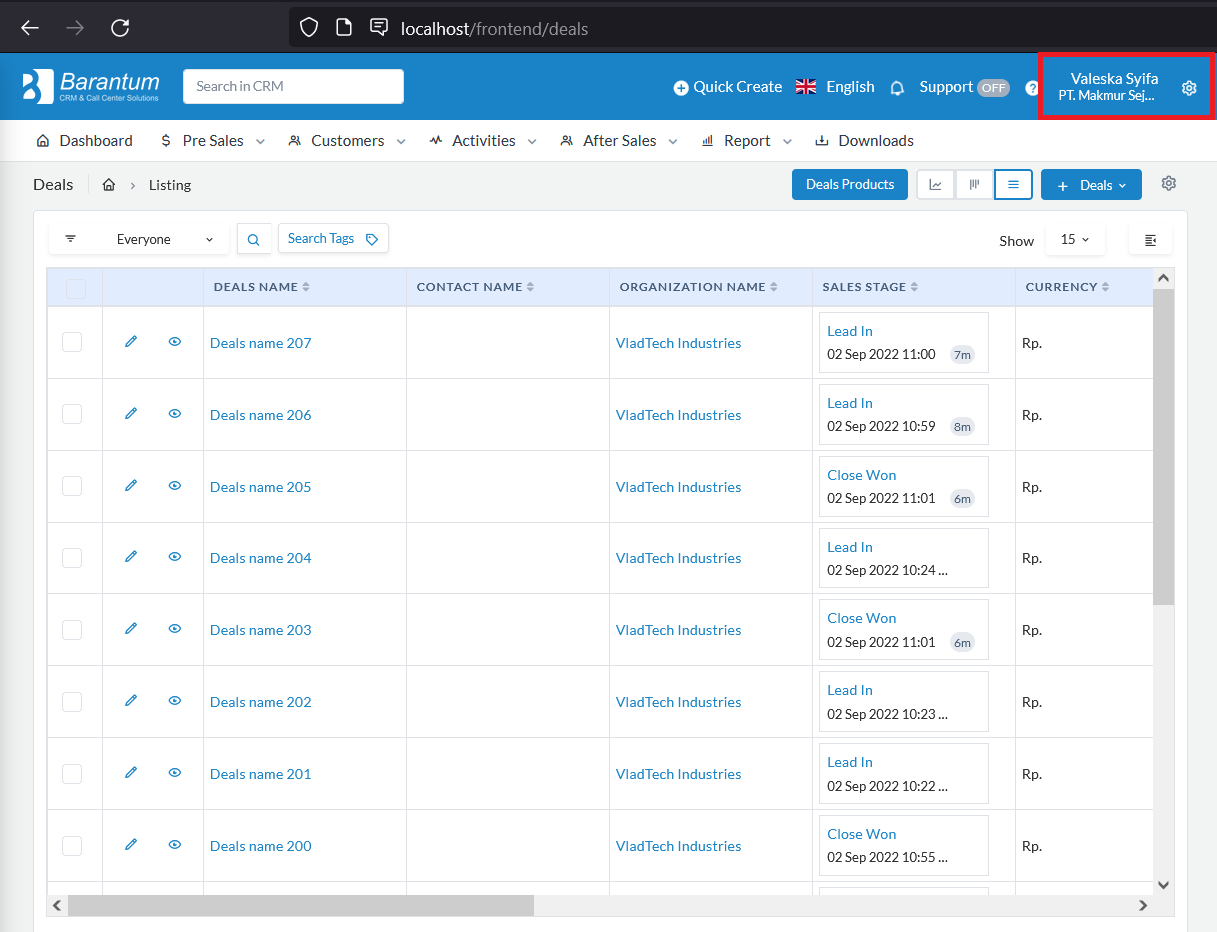Expand the + Deals dropdown button
1217x932 pixels.
(x=1091, y=185)
